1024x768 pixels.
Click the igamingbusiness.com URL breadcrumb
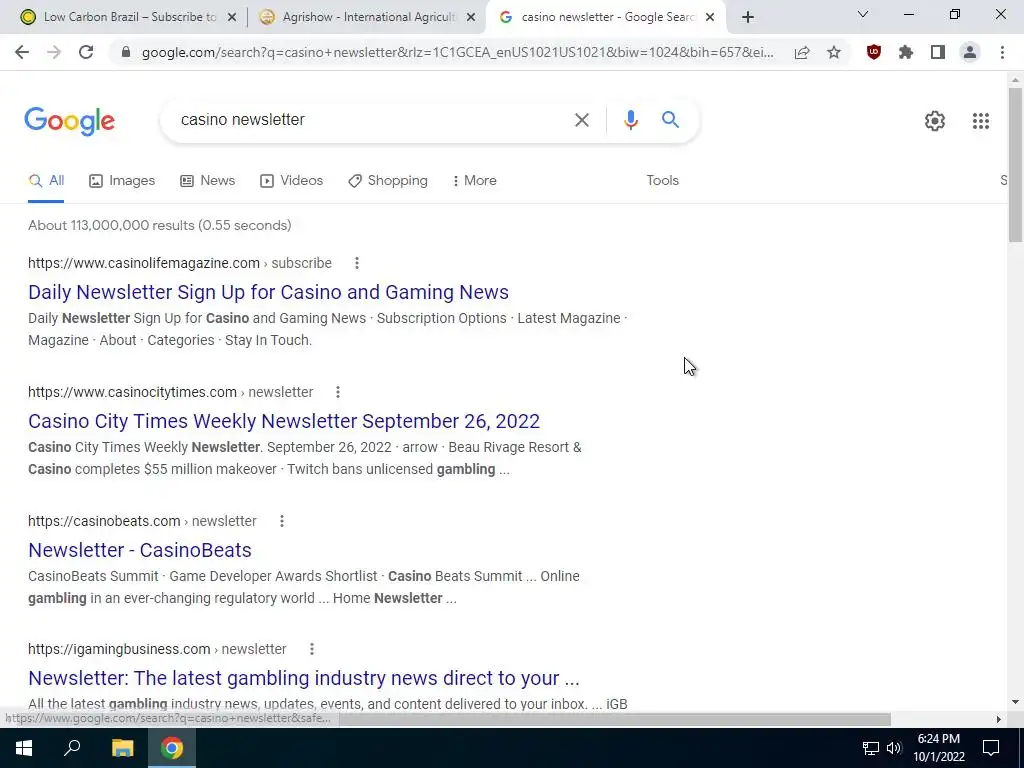point(157,649)
